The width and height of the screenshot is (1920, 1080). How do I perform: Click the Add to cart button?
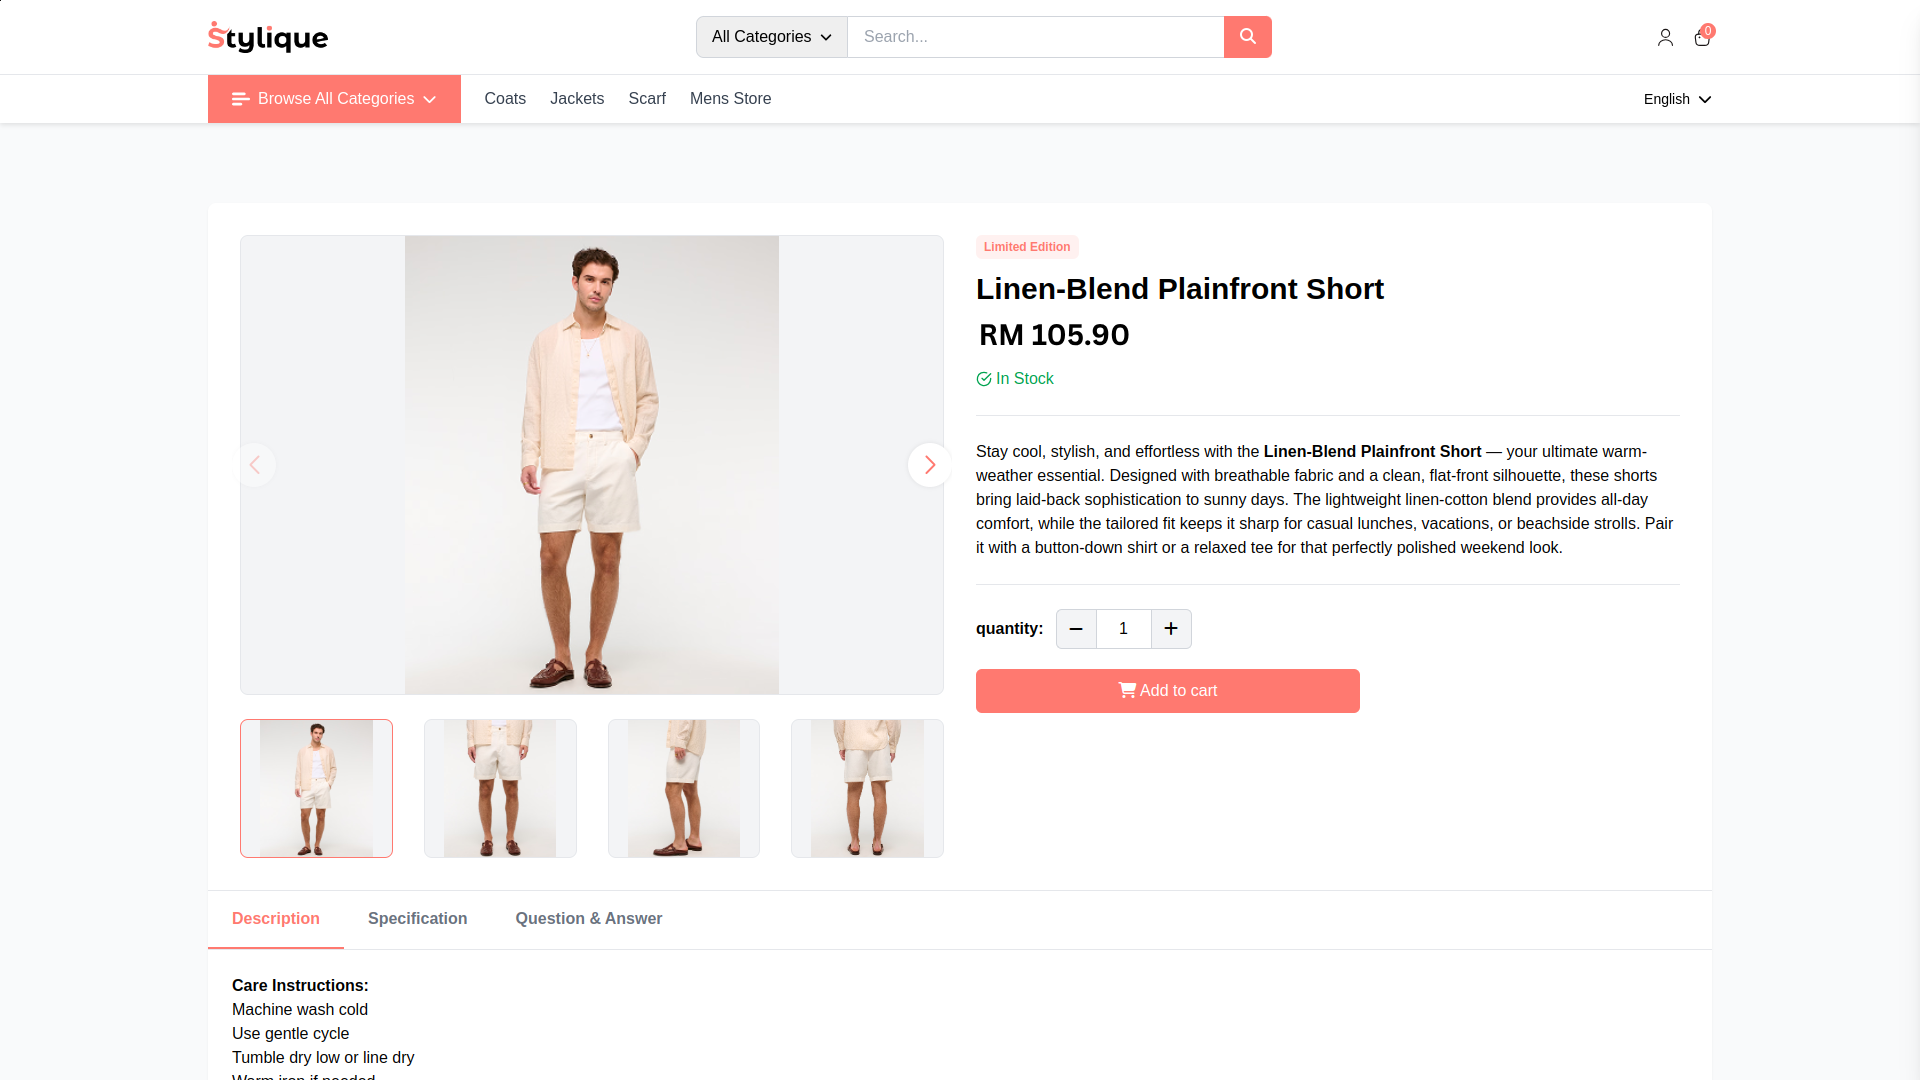click(1167, 691)
